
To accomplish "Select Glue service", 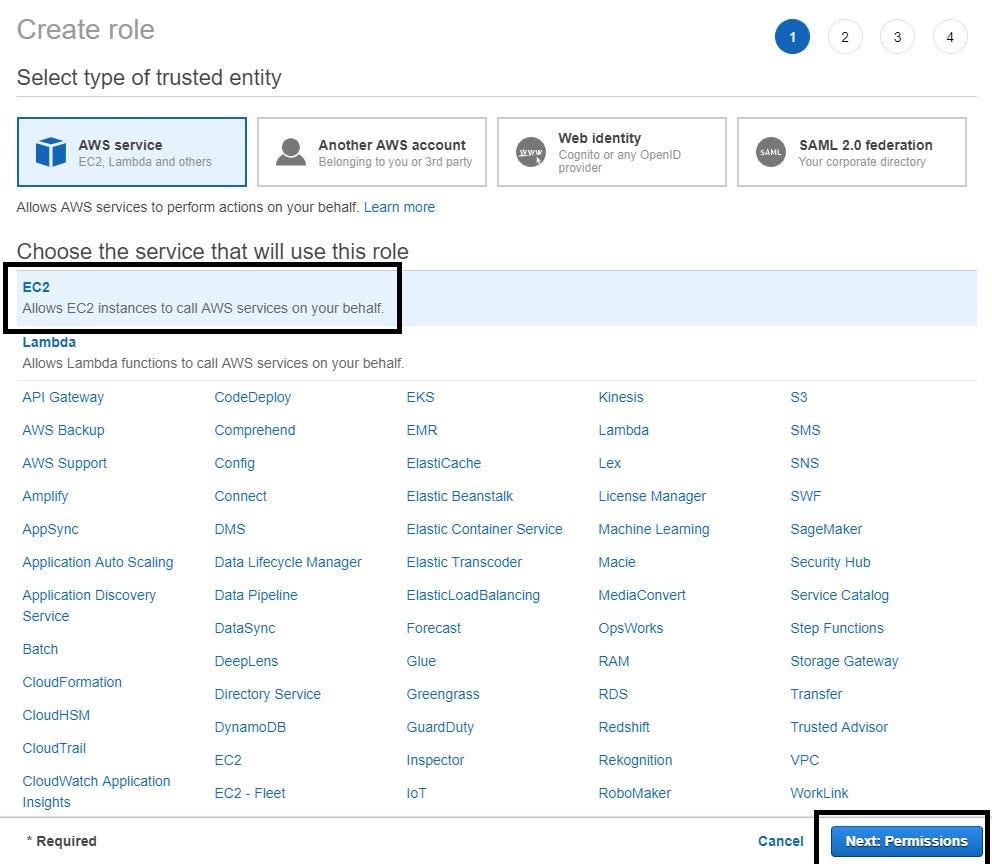I will click(421, 661).
